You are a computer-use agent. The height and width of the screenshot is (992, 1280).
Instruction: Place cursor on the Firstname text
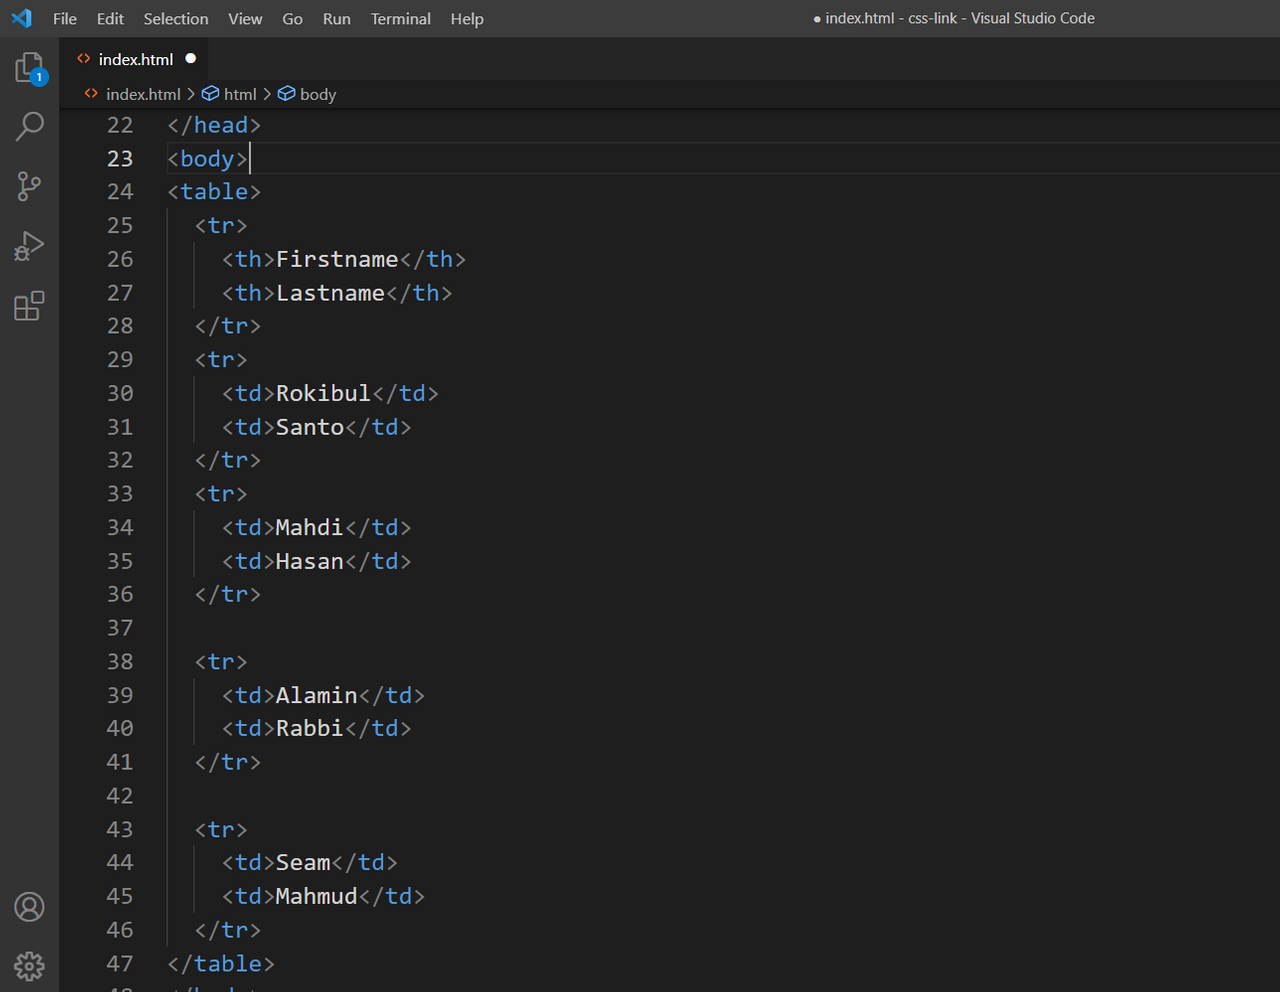click(x=337, y=260)
